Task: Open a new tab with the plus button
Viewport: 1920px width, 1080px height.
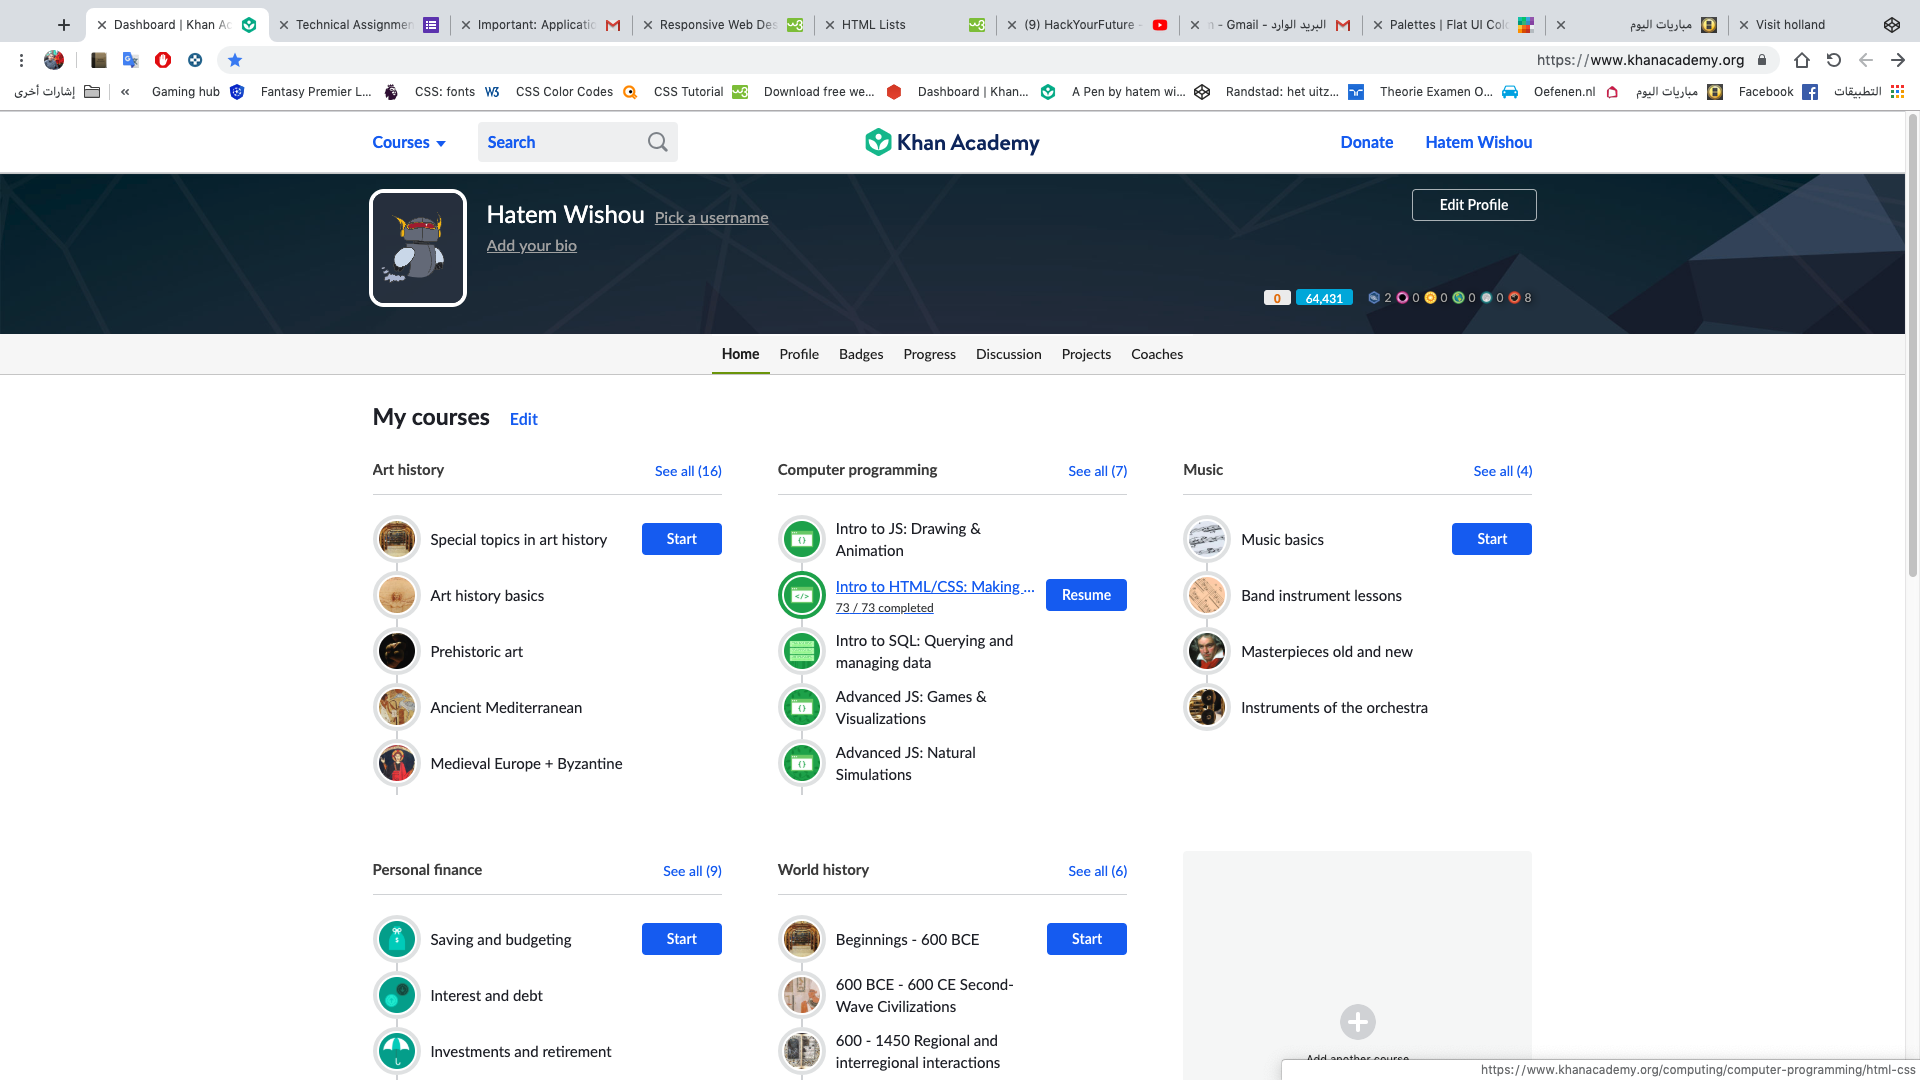Action: (64, 25)
